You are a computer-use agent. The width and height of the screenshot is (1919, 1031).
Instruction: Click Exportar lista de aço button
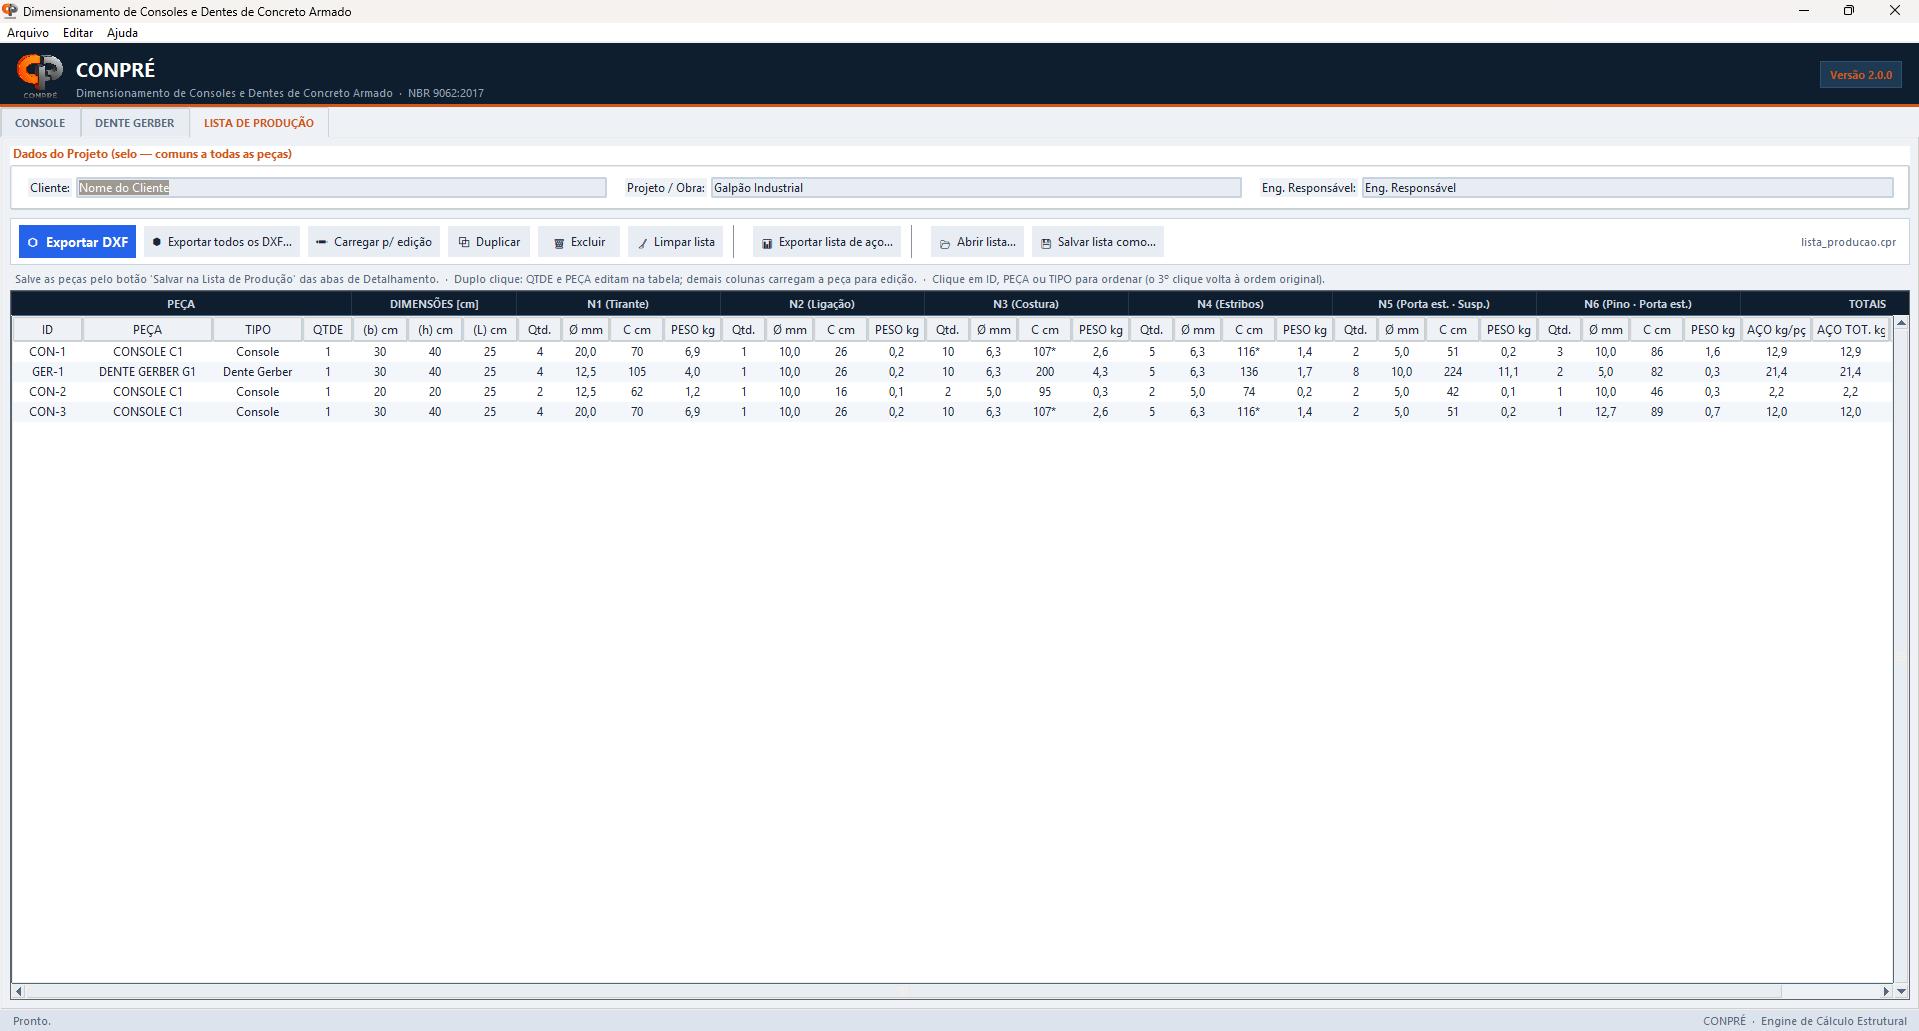pos(827,242)
